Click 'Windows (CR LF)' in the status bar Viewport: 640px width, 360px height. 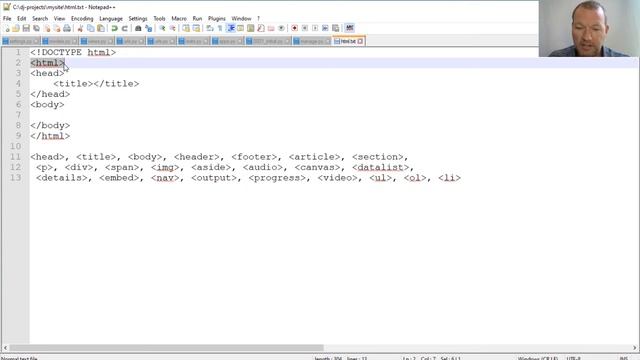tap(538, 358)
